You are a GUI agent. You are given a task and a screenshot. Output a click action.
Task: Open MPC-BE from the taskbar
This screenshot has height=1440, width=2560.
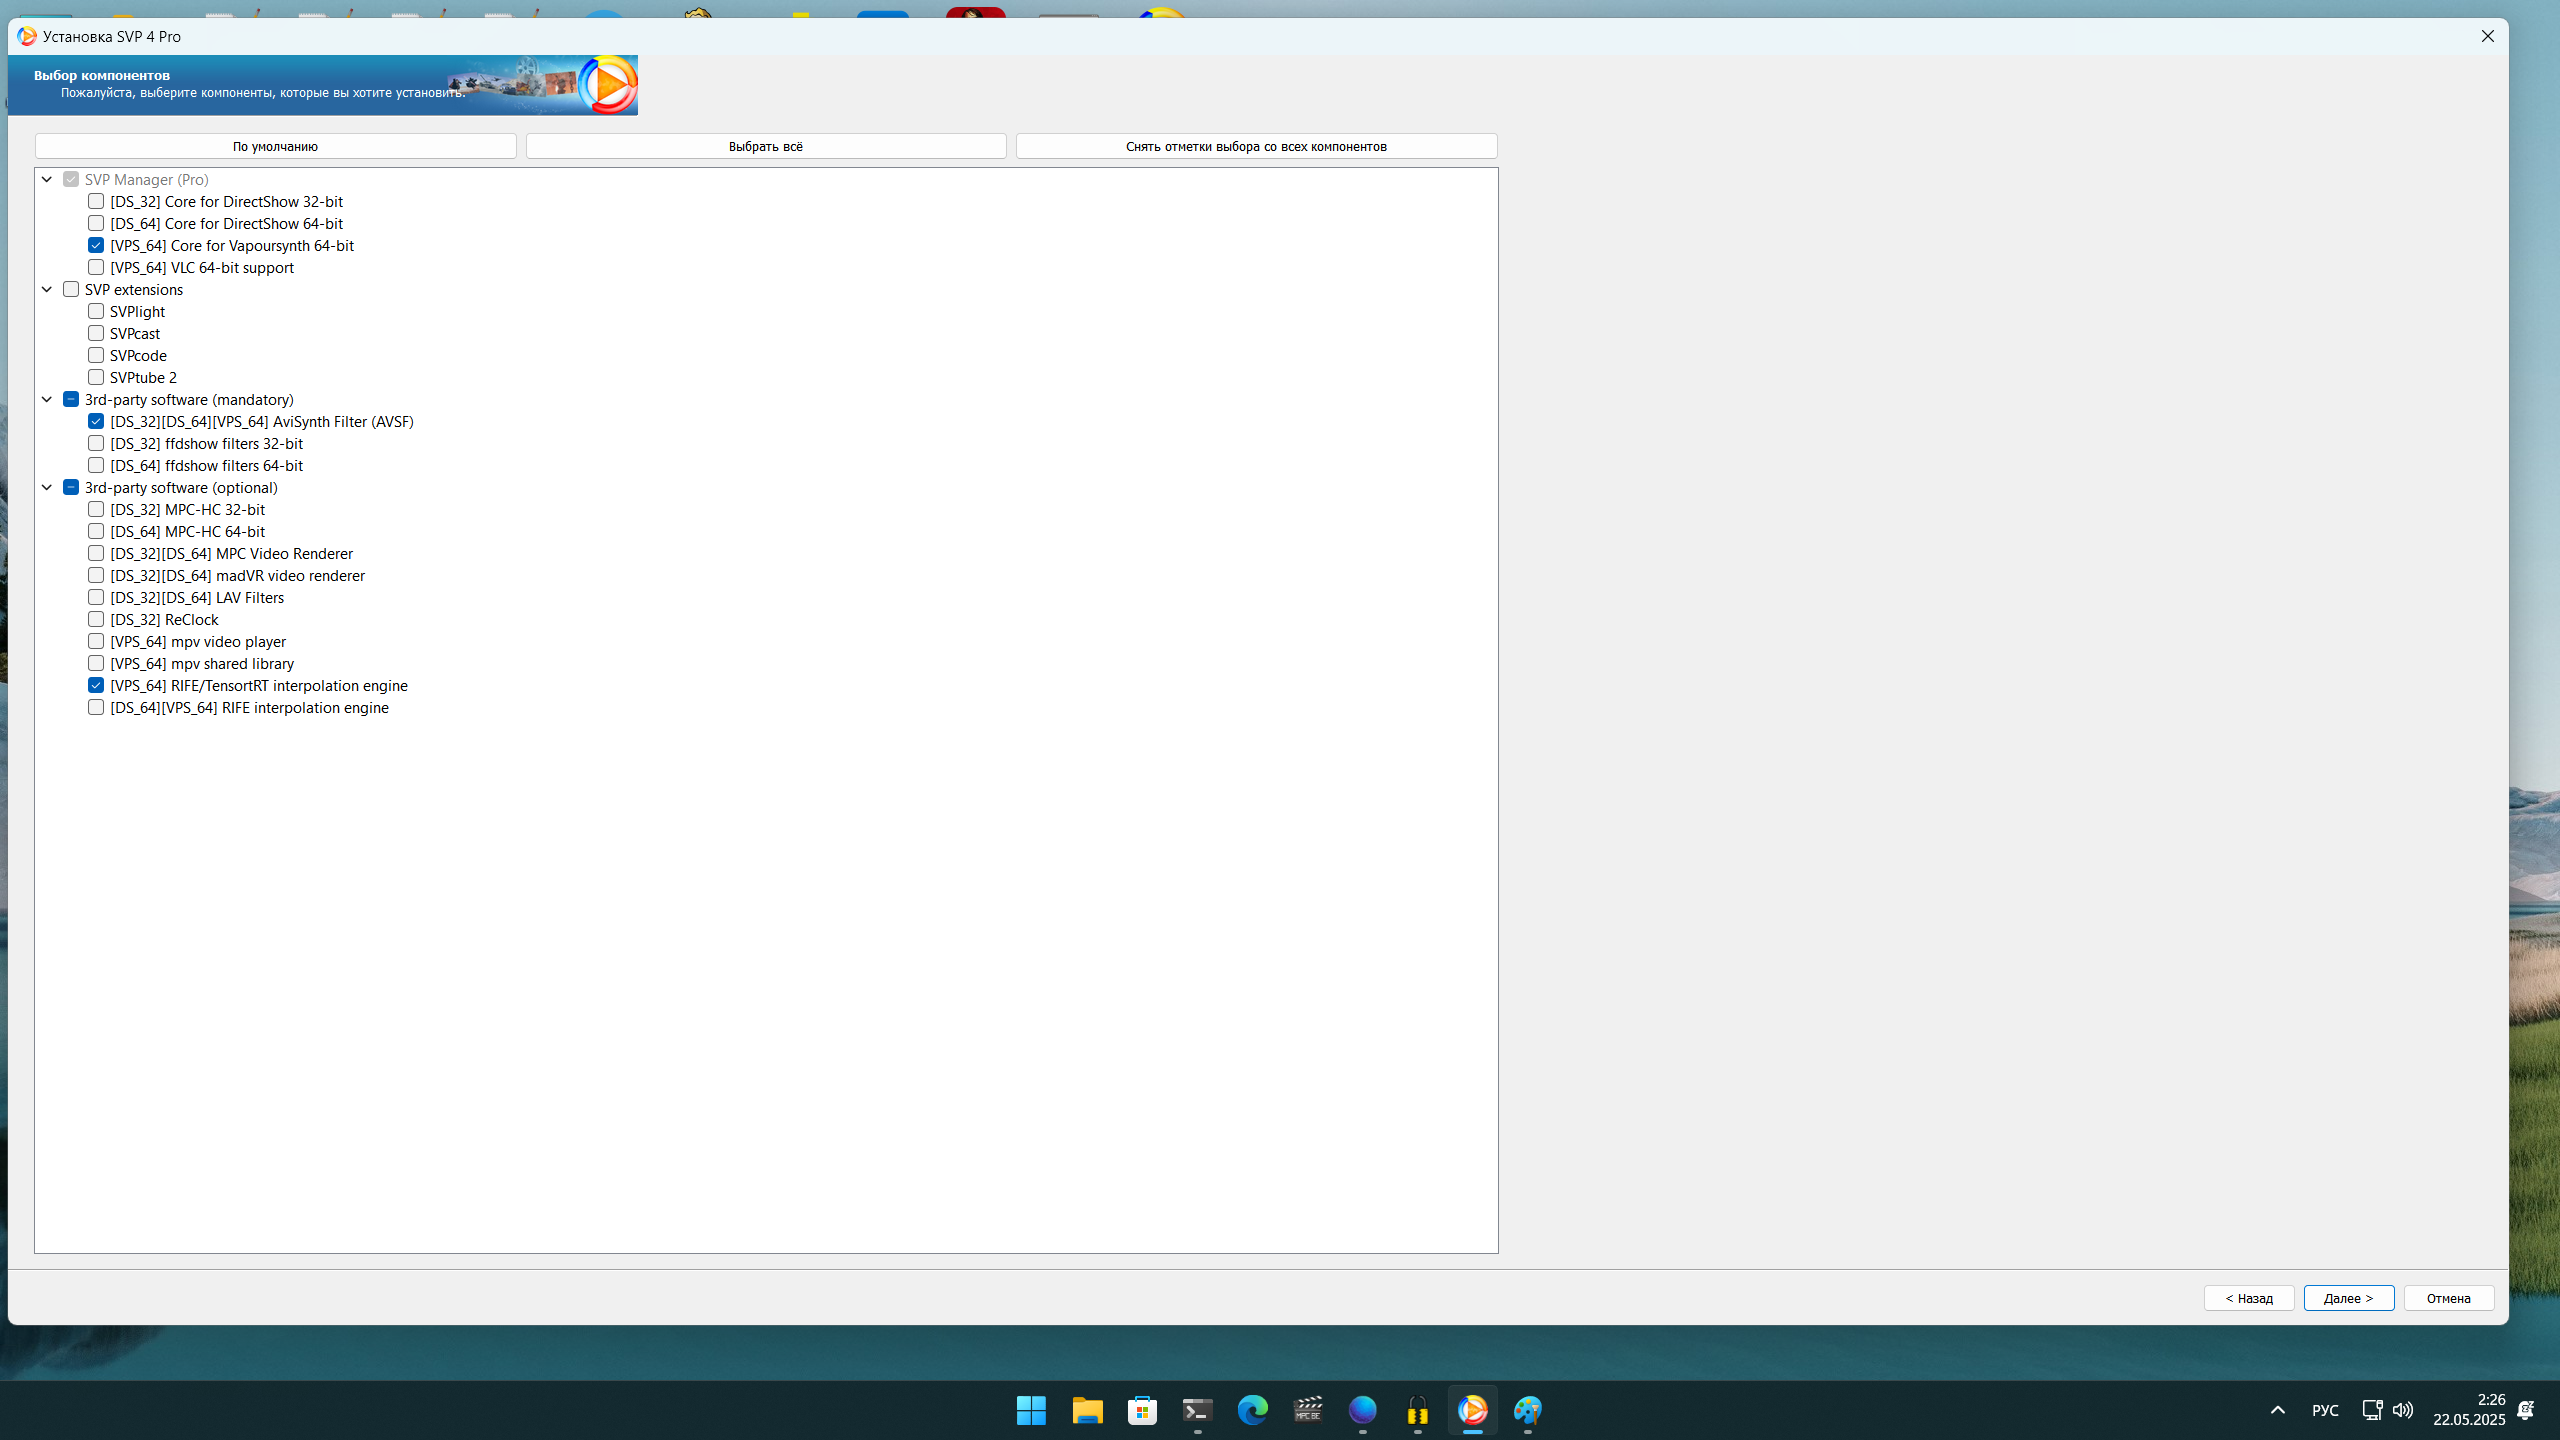click(1308, 1410)
